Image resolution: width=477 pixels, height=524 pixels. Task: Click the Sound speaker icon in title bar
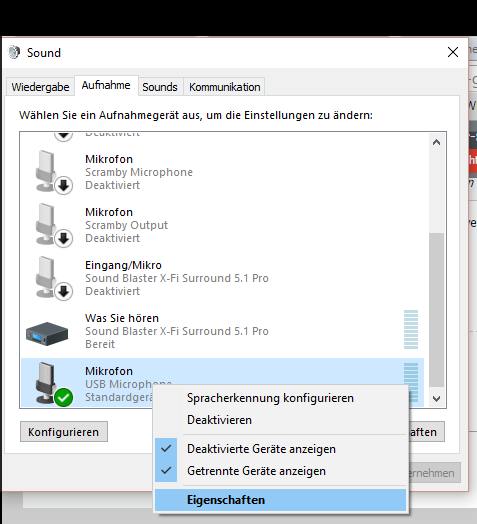(14, 52)
